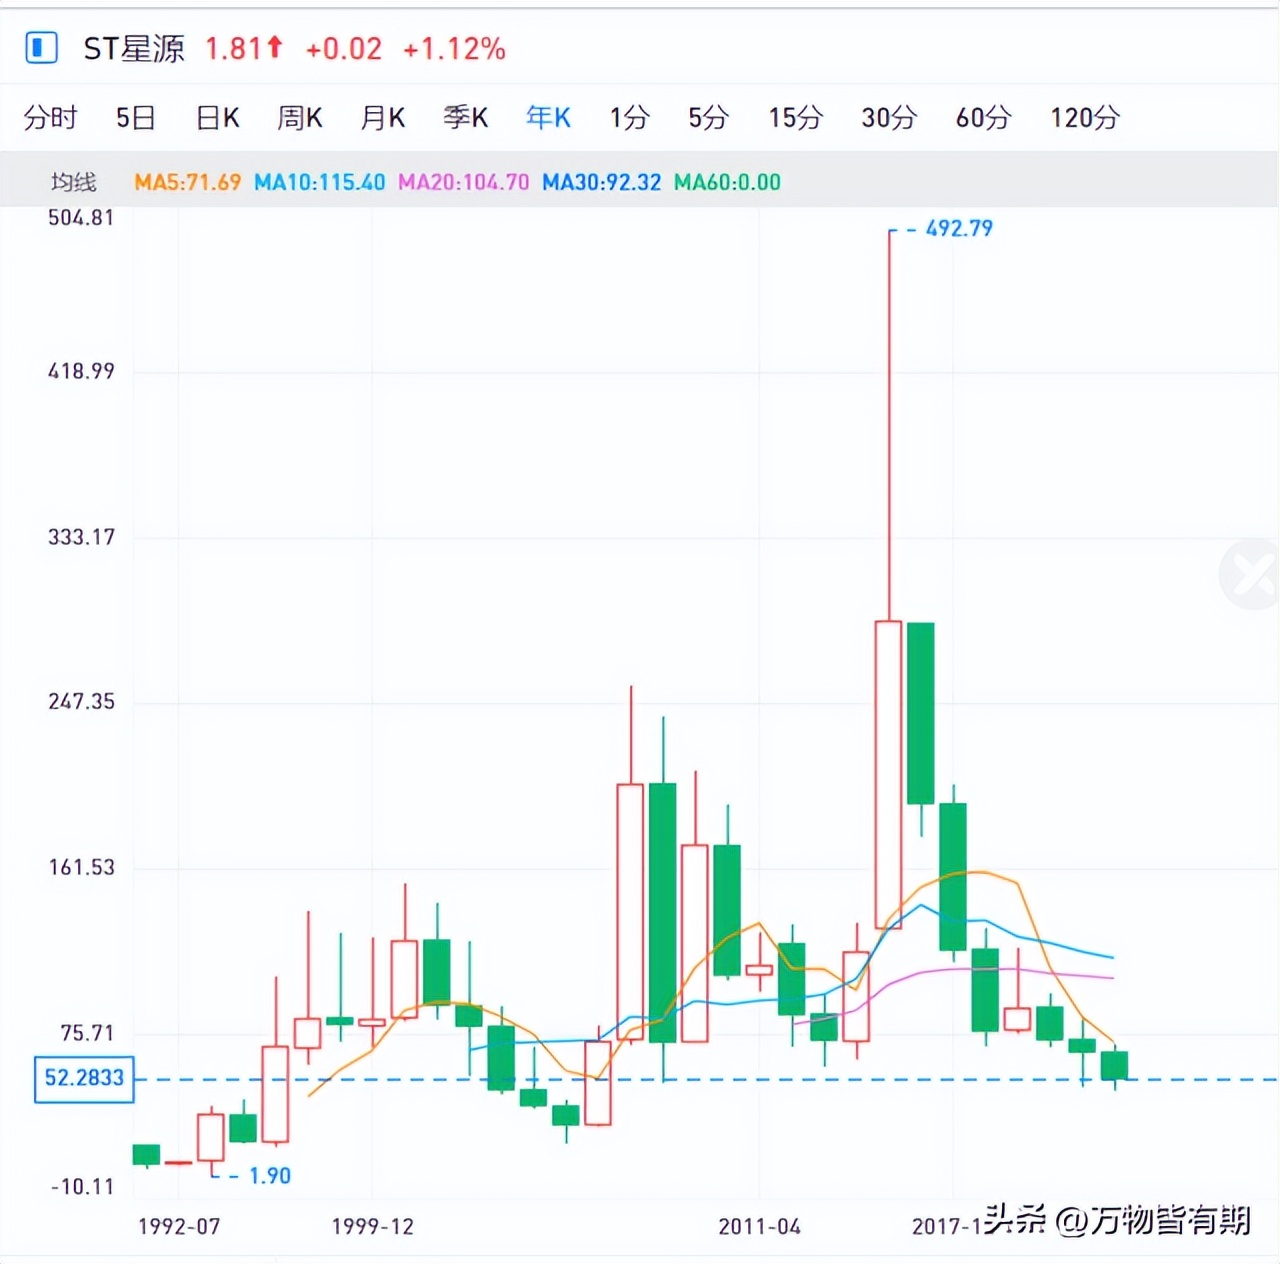
Task: Click the ST星源 stock logo icon
Action: click(x=41, y=48)
